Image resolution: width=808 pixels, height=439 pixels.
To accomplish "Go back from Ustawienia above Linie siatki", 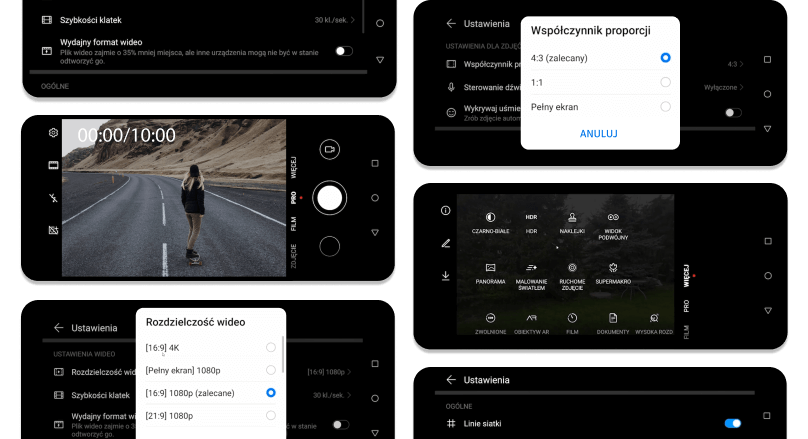I will (451, 380).
